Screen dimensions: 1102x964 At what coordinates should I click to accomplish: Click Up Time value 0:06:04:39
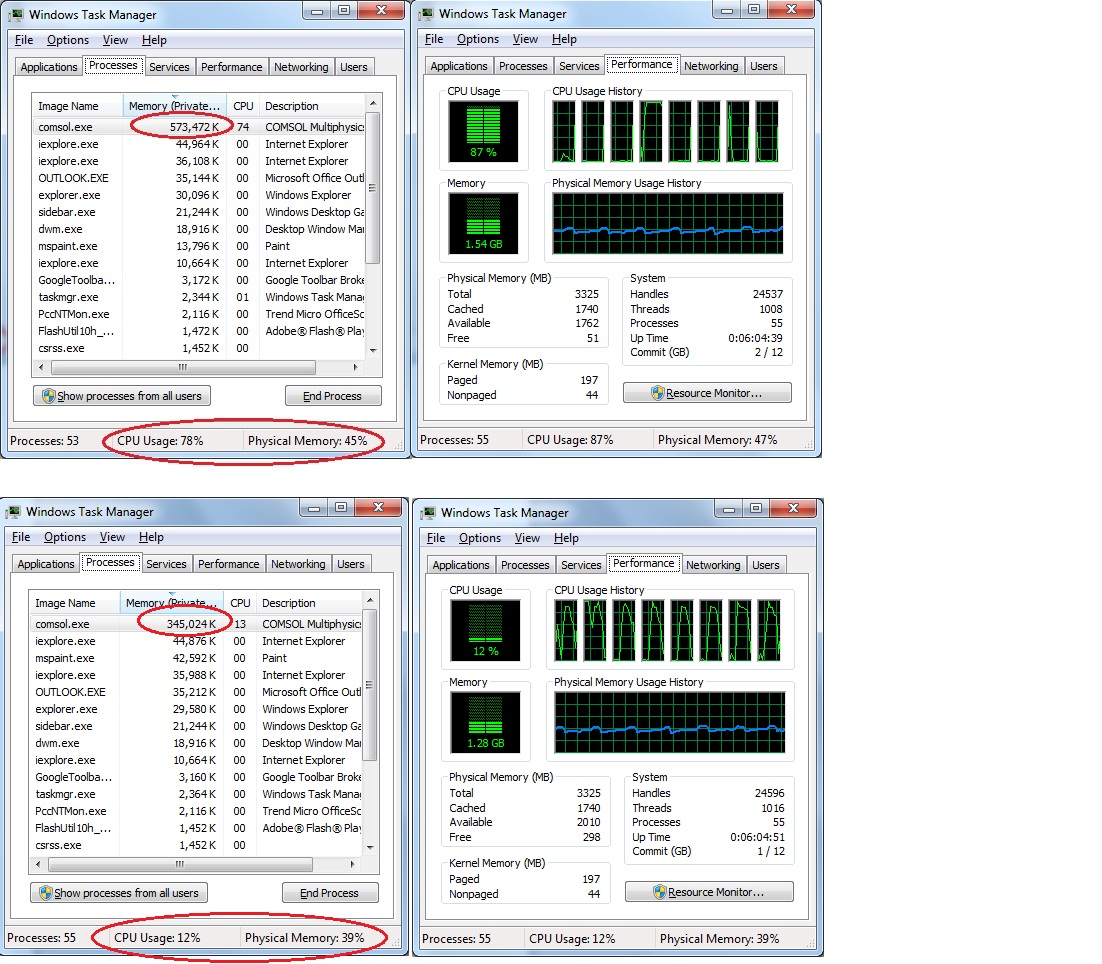point(755,338)
